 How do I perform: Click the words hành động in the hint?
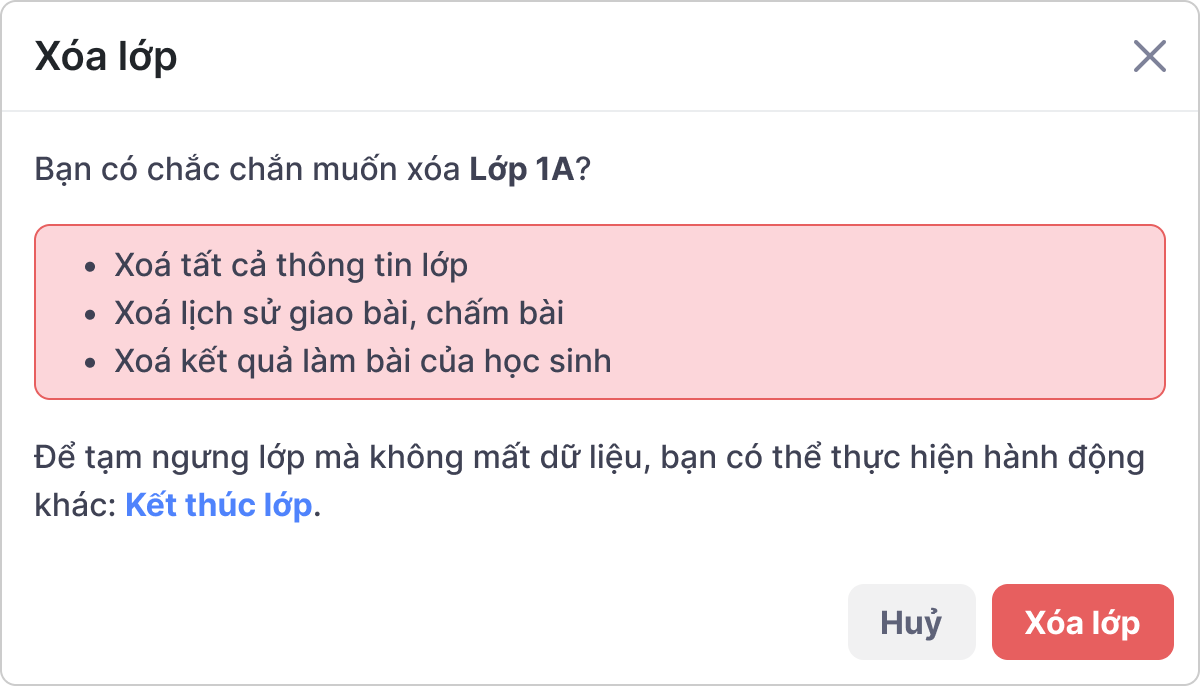[x=1062, y=459]
